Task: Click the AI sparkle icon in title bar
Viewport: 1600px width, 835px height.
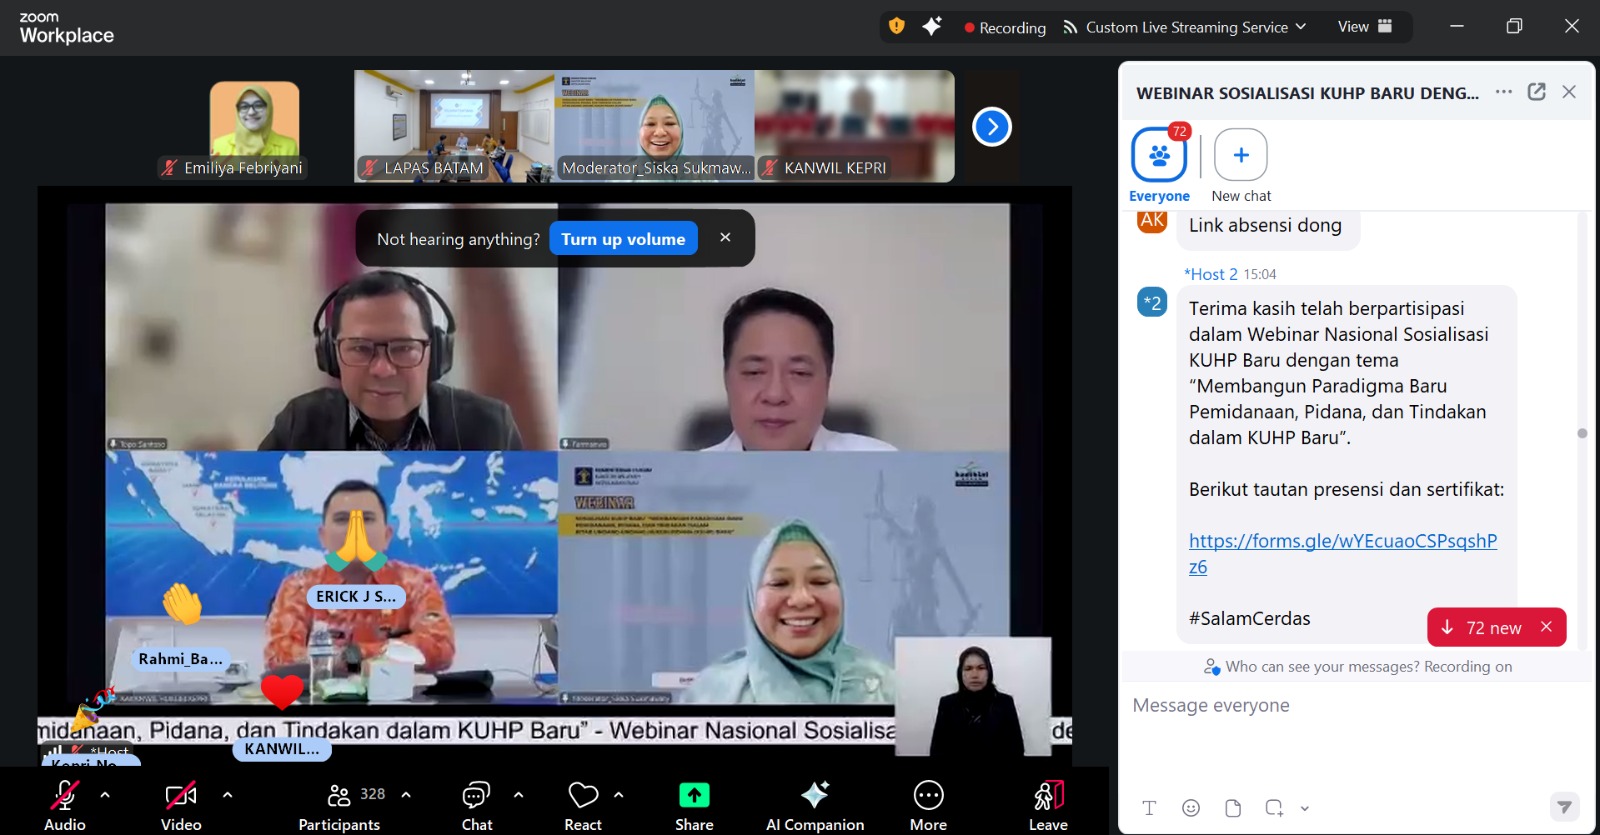Action: [932, 27]
